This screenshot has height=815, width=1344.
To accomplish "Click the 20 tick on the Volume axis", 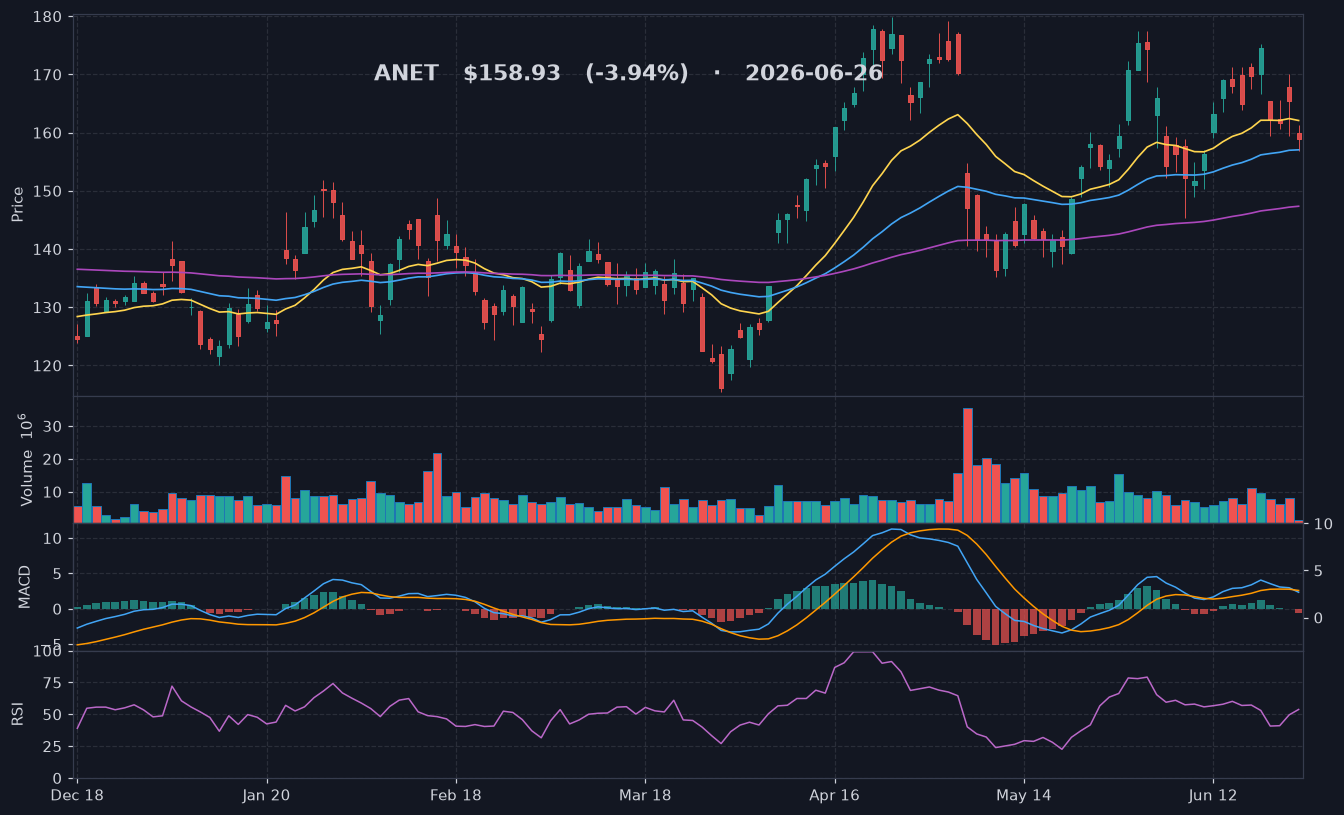I will 54,460.
